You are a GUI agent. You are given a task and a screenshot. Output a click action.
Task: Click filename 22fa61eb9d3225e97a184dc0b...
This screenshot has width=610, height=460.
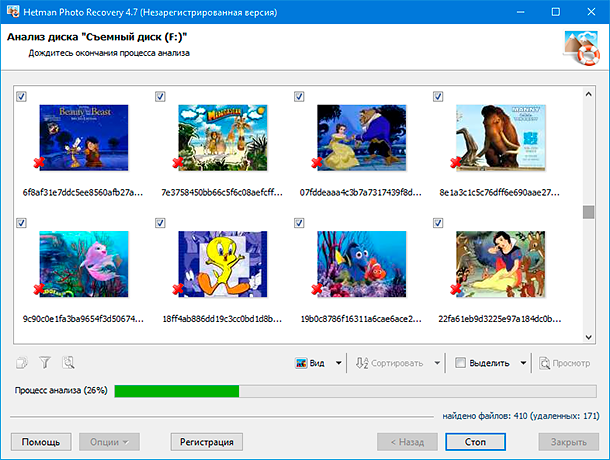point(500,319)
